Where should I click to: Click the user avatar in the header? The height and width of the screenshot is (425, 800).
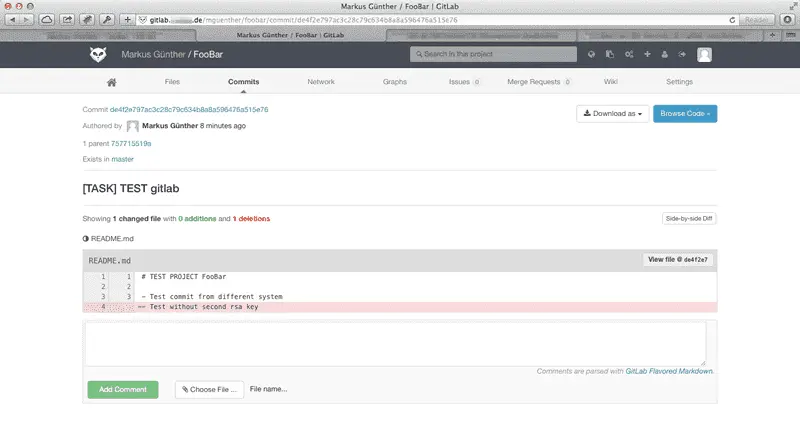point(704,55)
